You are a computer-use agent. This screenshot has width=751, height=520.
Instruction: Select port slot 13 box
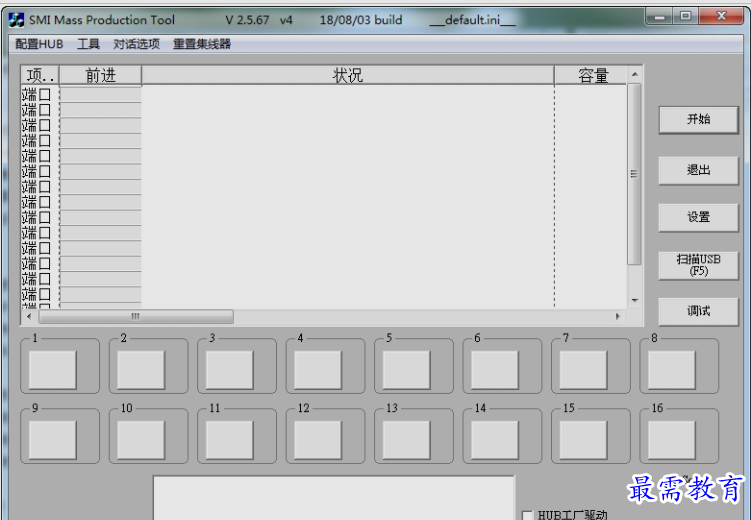click(x=406, y=440)
